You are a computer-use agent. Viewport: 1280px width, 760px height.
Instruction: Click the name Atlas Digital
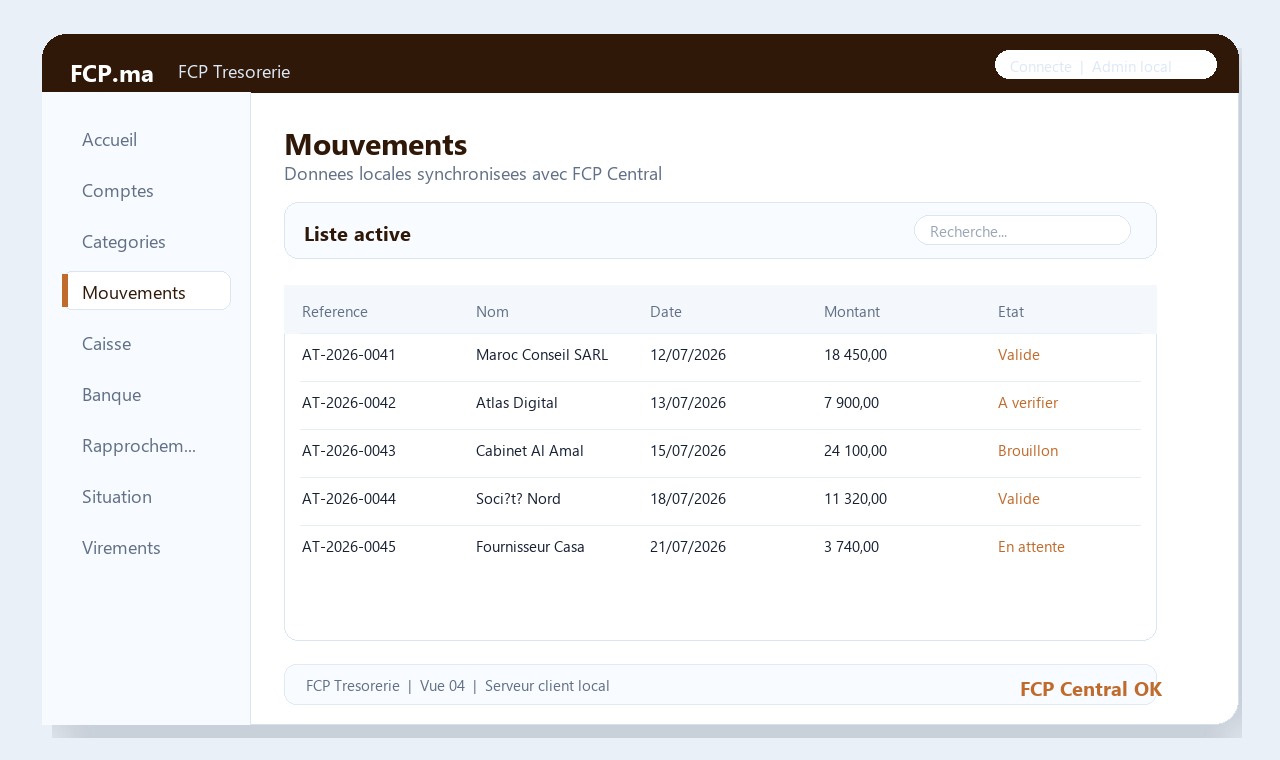coord(517,403)
